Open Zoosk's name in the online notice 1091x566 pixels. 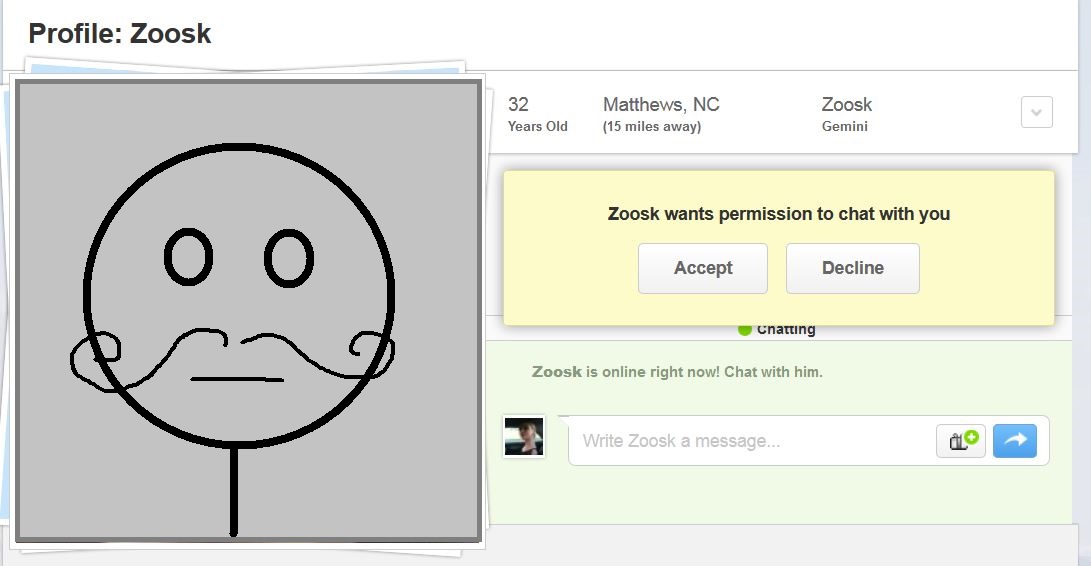(556, 372)
